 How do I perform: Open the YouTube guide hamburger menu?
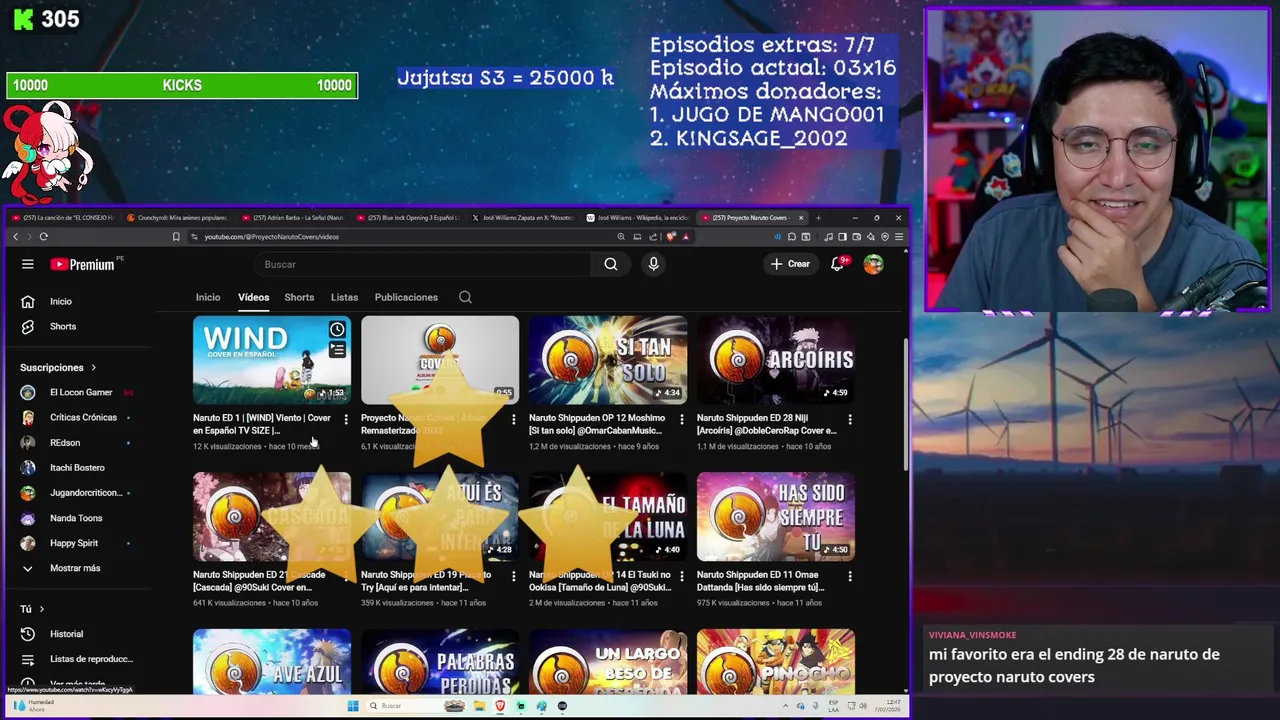tap(28, 264)
